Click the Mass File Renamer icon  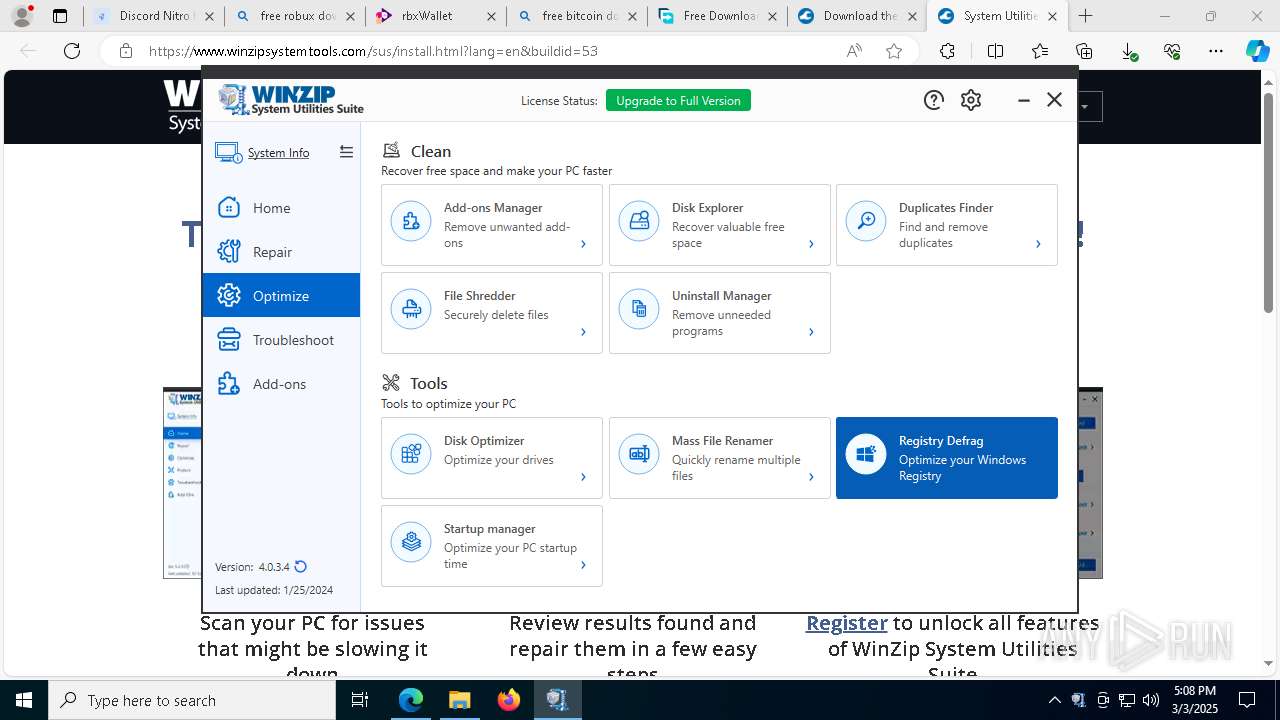click(639, 455)
